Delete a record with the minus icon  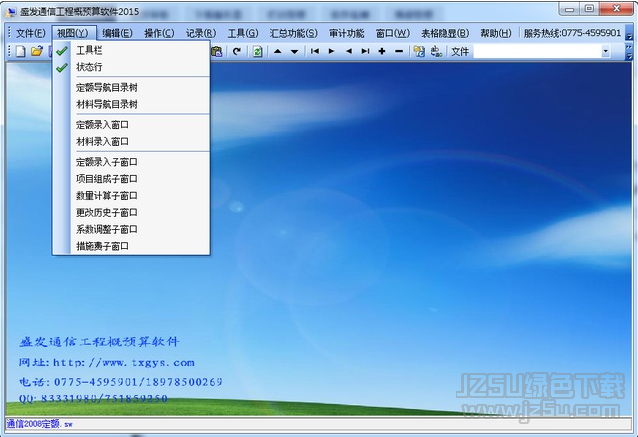pyautogui.click(x=399, y=51)
